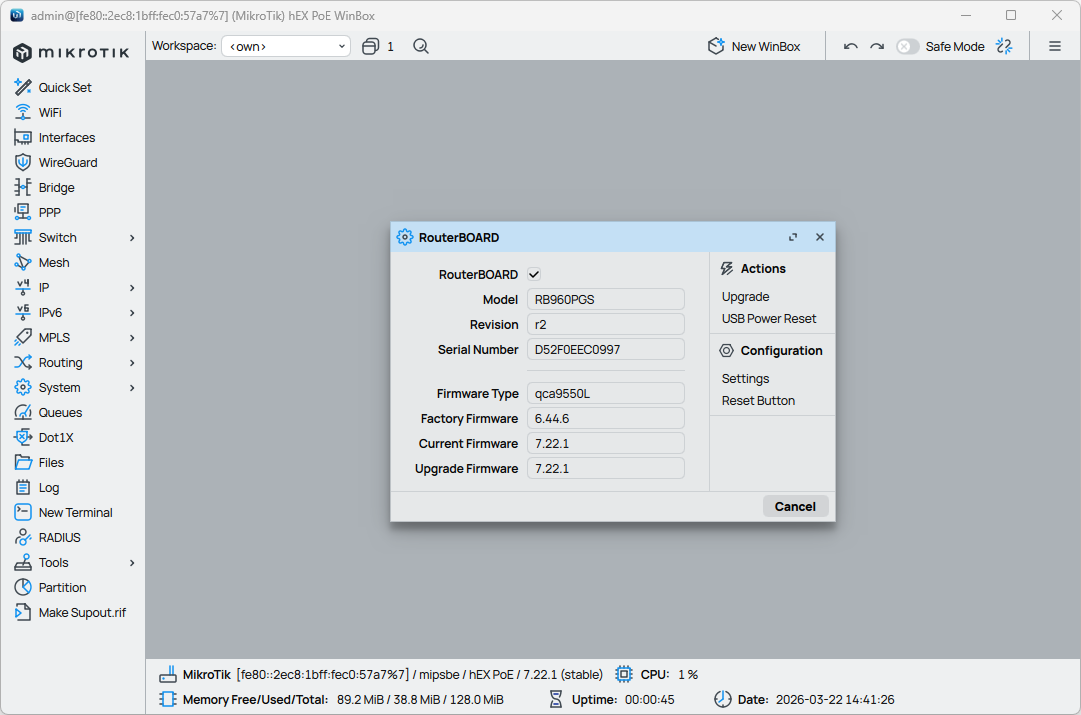The width and height of the screenshot is (1081, 715).
Task: Click the Factory Firmware field 6.44.6
Action: [605, 419]
